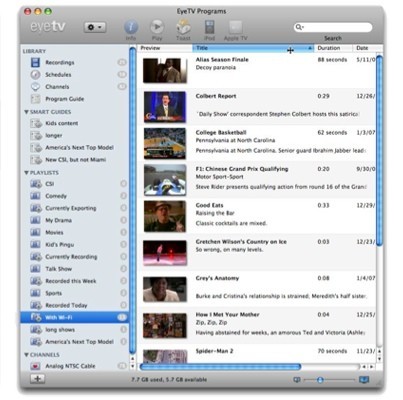Click the list scroll down arrow
The height and width of the screenshot is (400, 403).
(379, 359)
